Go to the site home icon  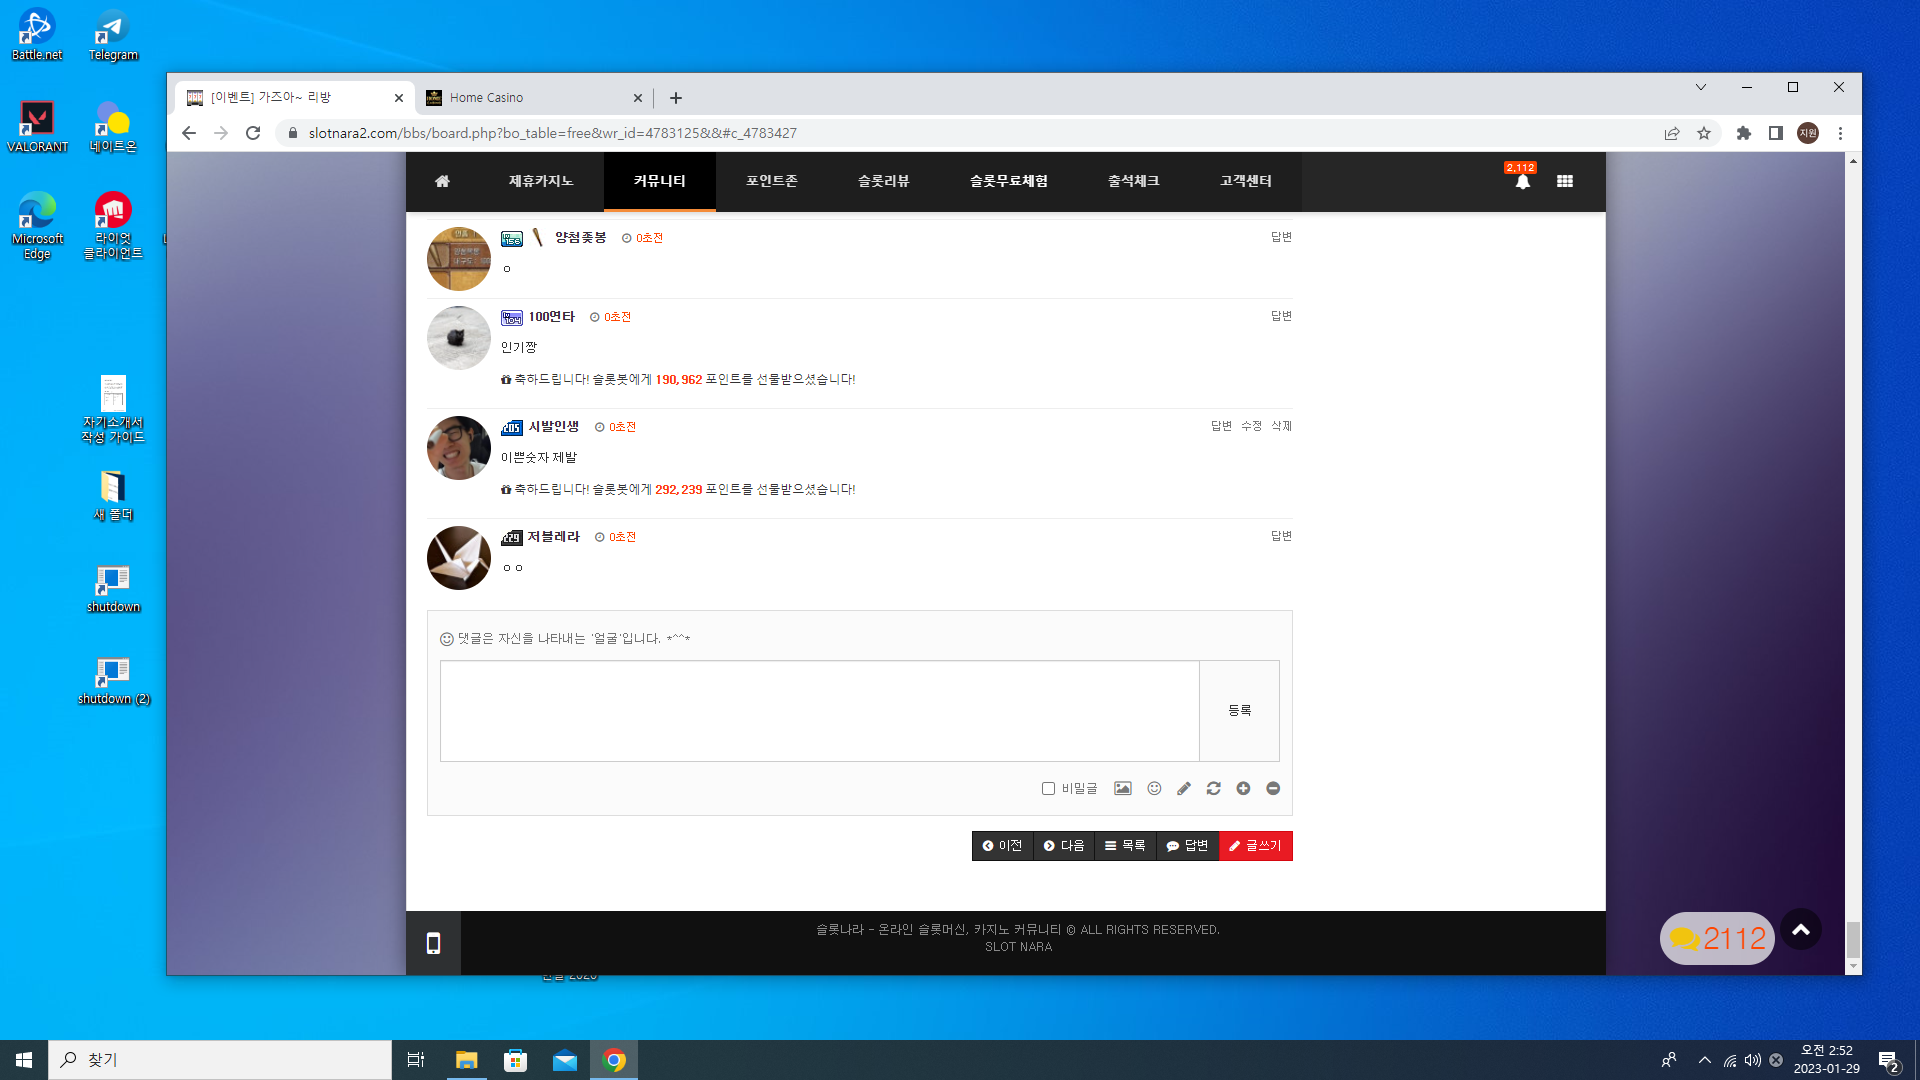442,181
